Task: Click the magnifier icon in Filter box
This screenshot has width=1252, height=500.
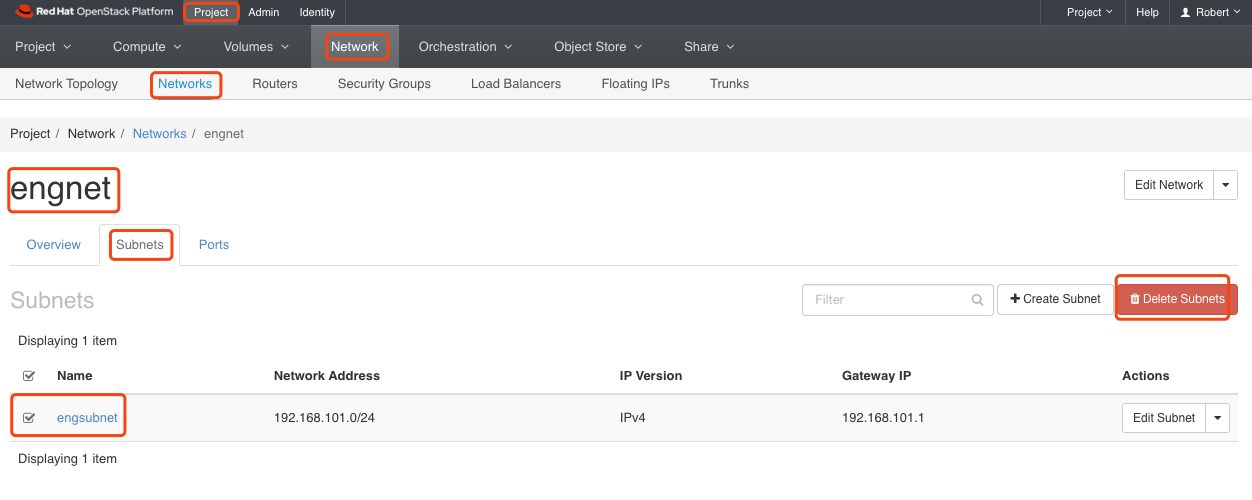Action: [977, 300]
